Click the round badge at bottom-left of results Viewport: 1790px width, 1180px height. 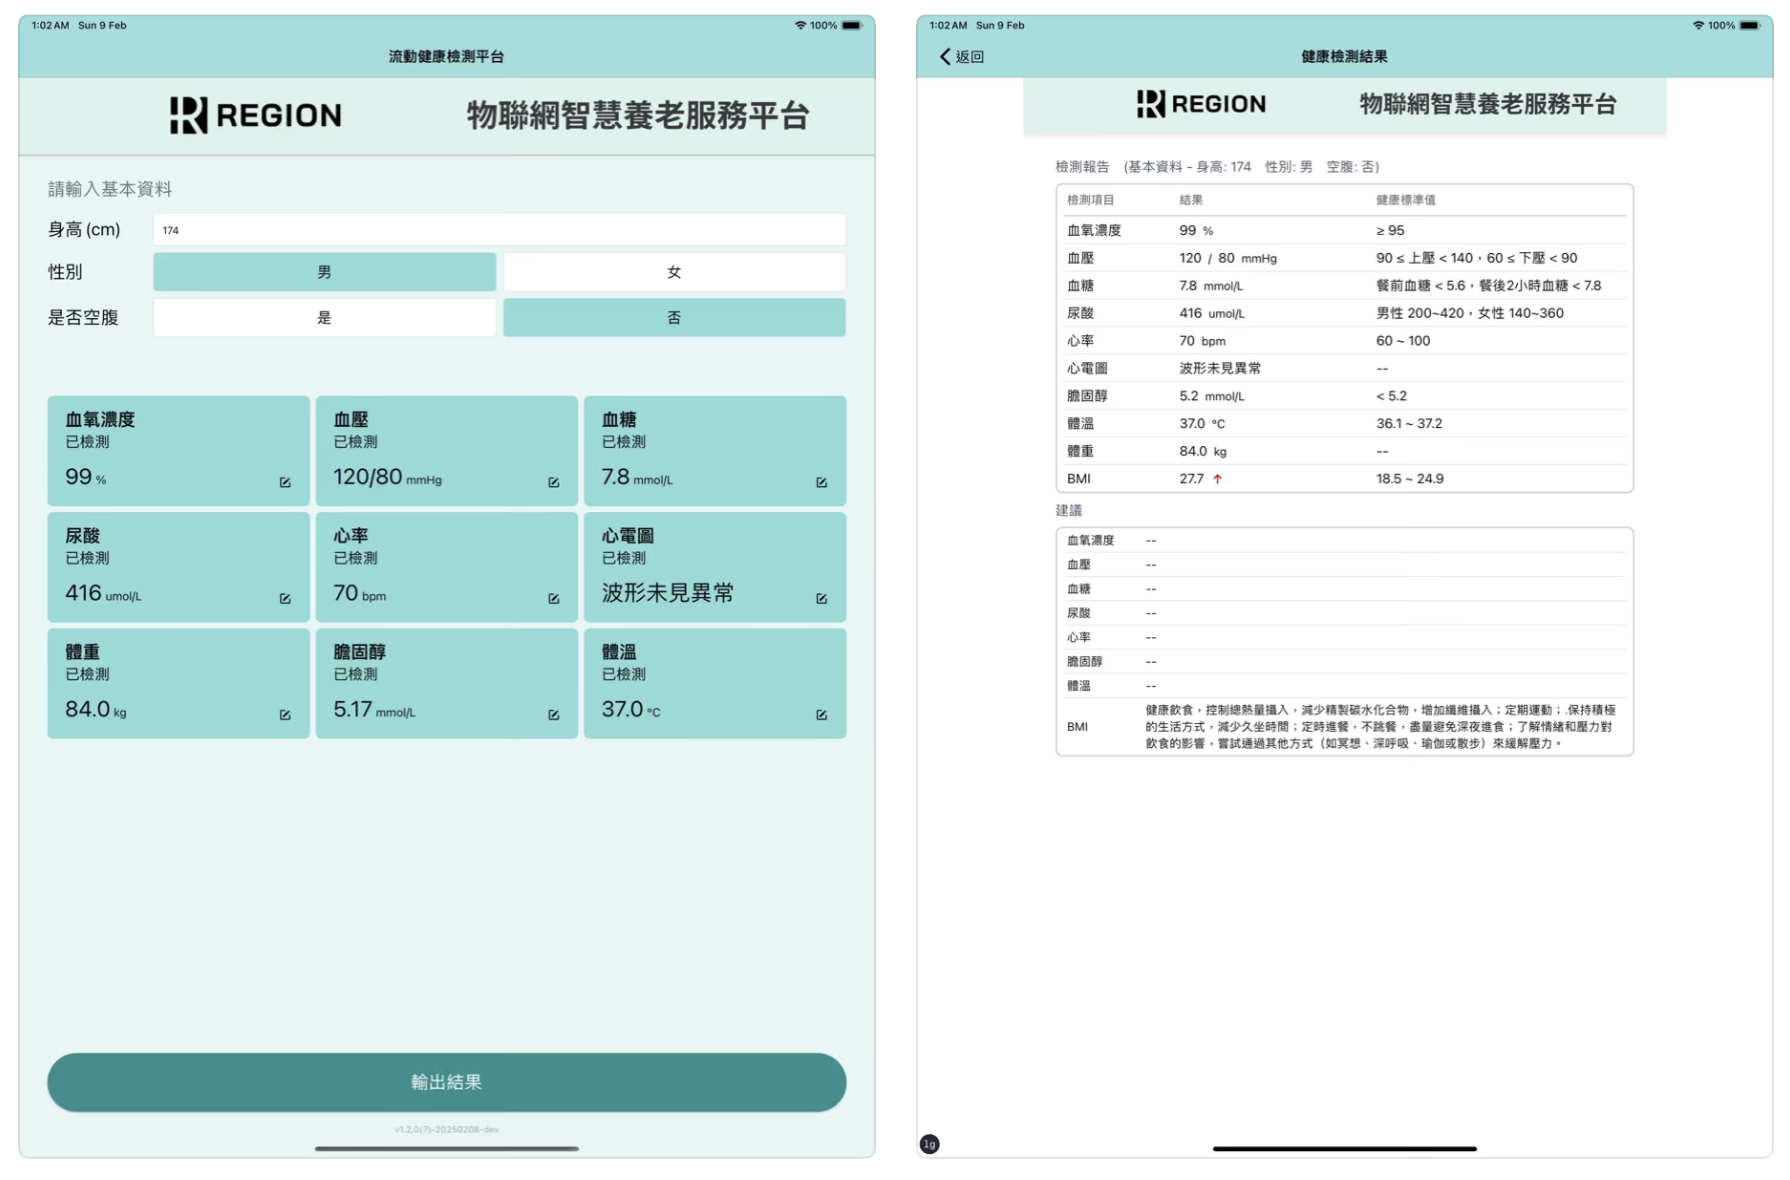pos(929,1144)
